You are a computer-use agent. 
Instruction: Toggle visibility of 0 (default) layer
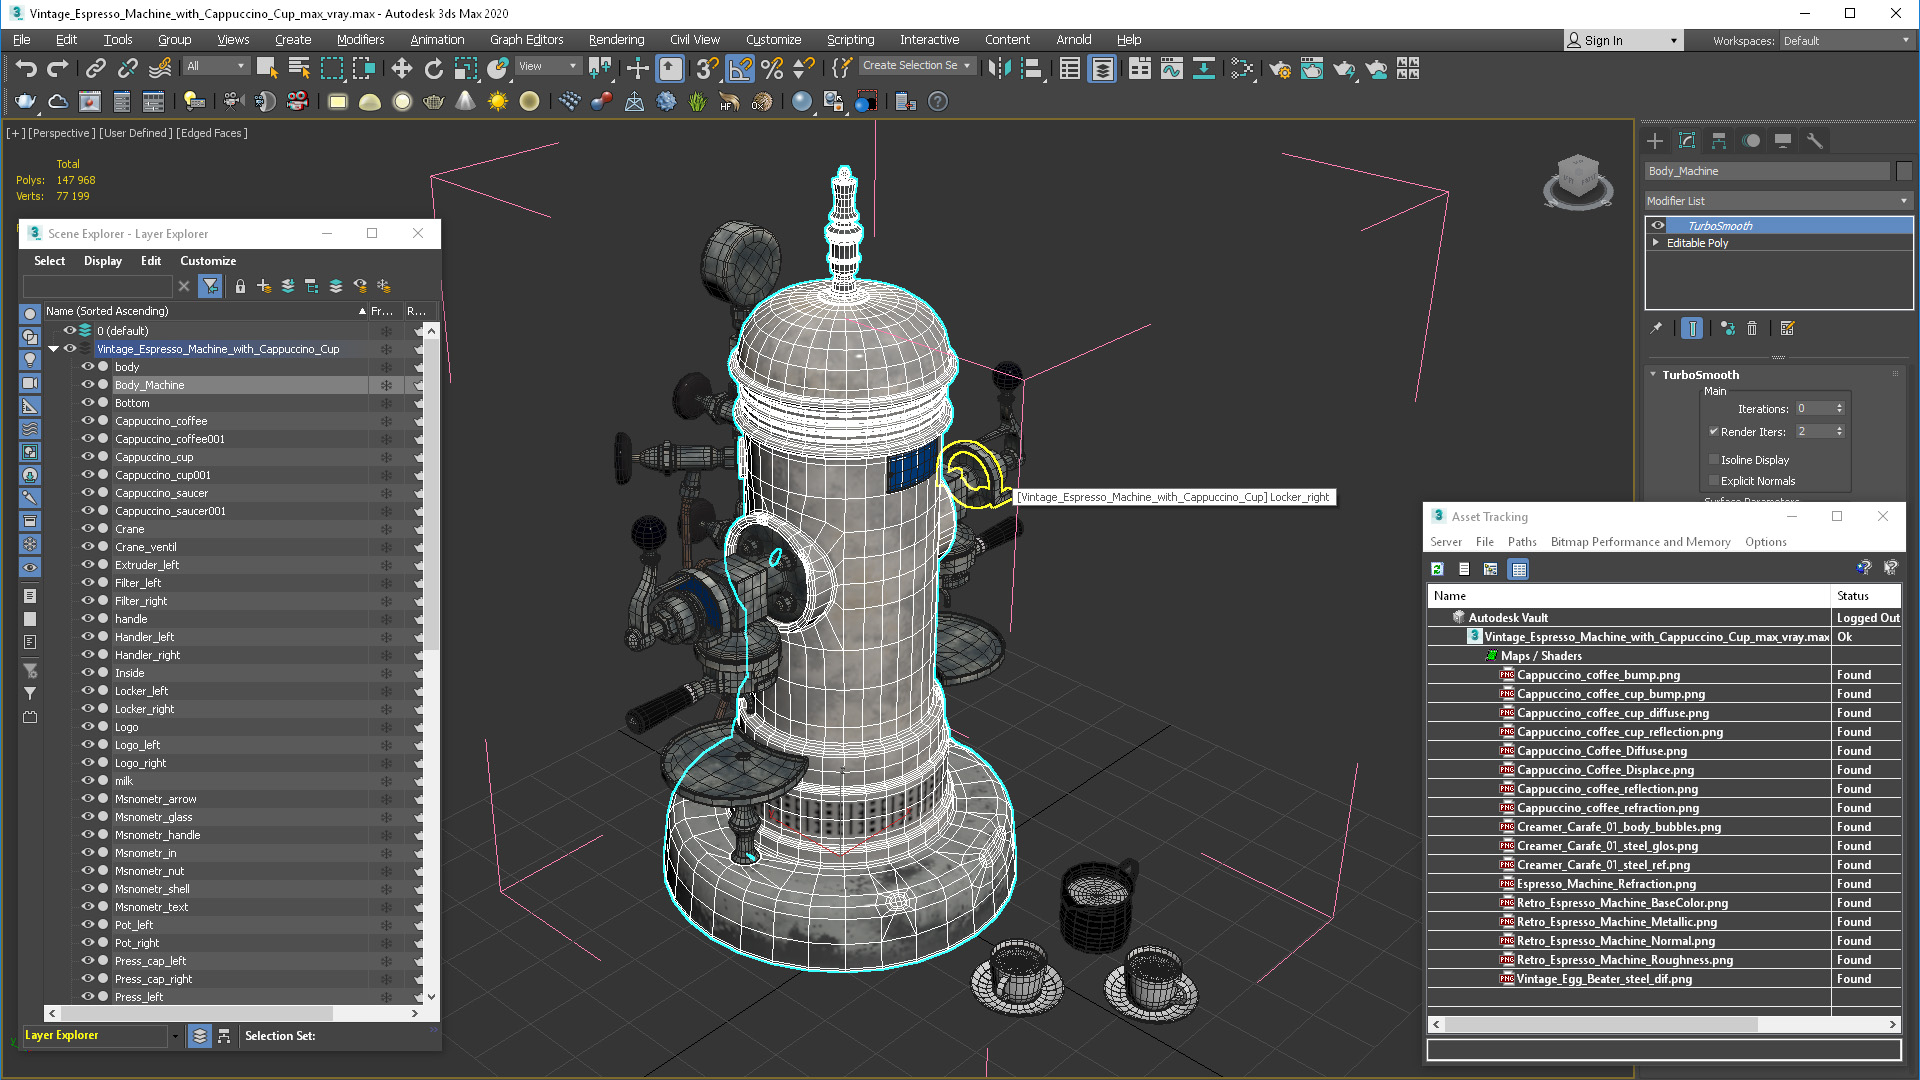[70, 331]
